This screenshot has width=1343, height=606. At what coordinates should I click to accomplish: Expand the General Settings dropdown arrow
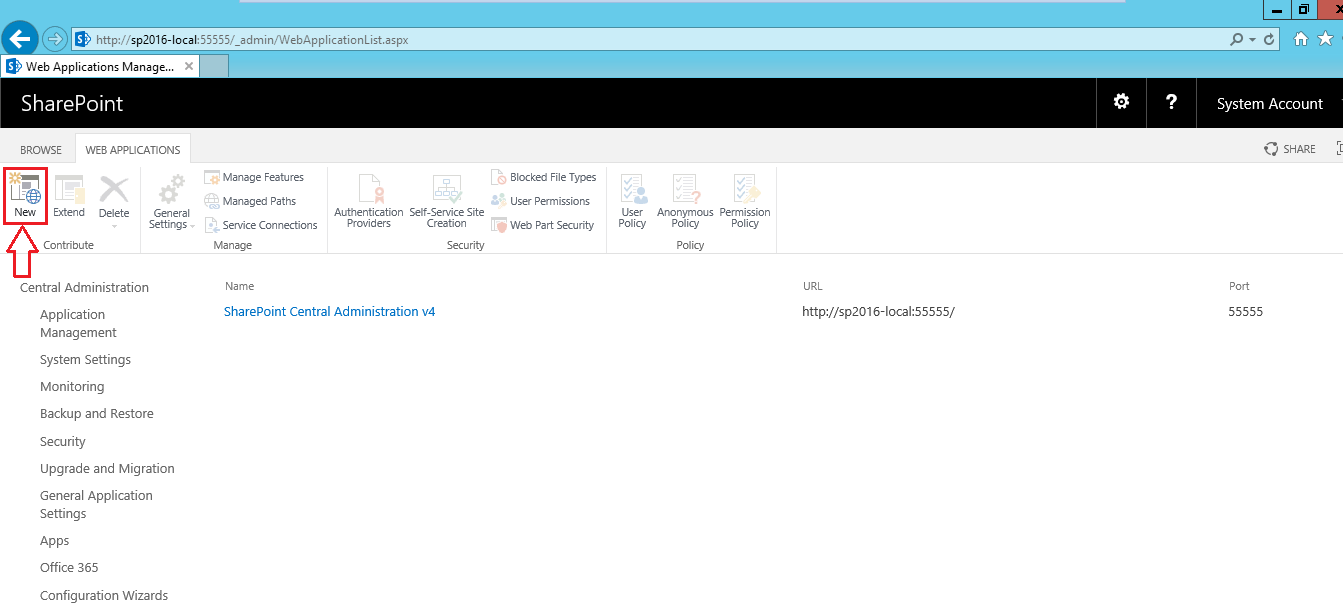192,226
